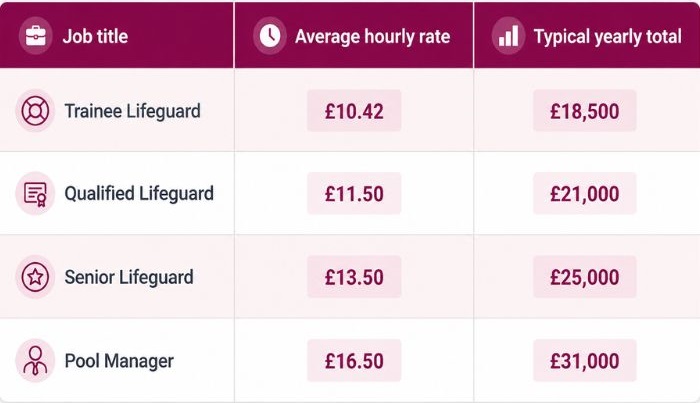
Task: Click the £25,000 yearly total badge
Action: pos(584,277)
